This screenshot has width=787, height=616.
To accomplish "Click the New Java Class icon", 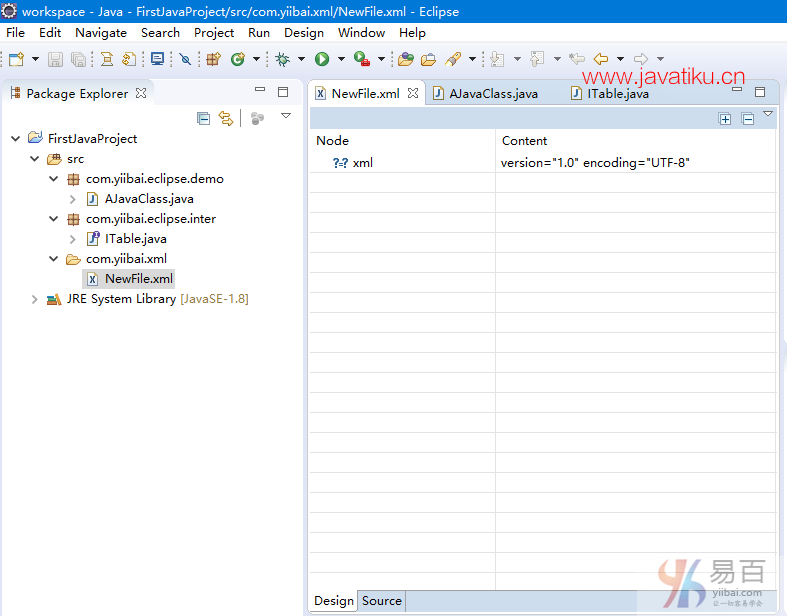I will [238, 59].
